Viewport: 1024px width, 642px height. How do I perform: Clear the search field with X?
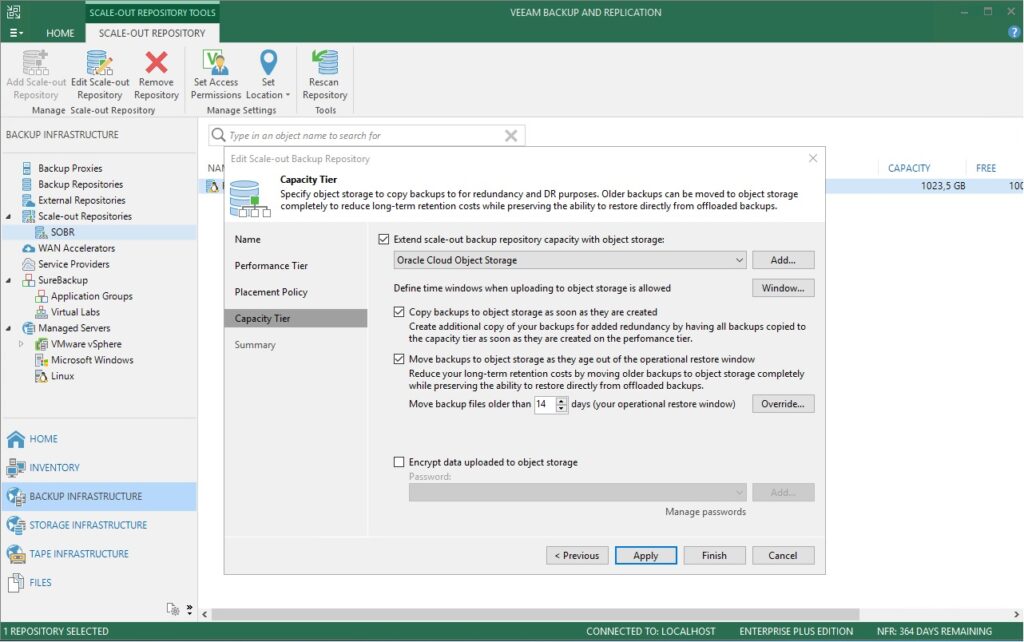pos(511,135)
